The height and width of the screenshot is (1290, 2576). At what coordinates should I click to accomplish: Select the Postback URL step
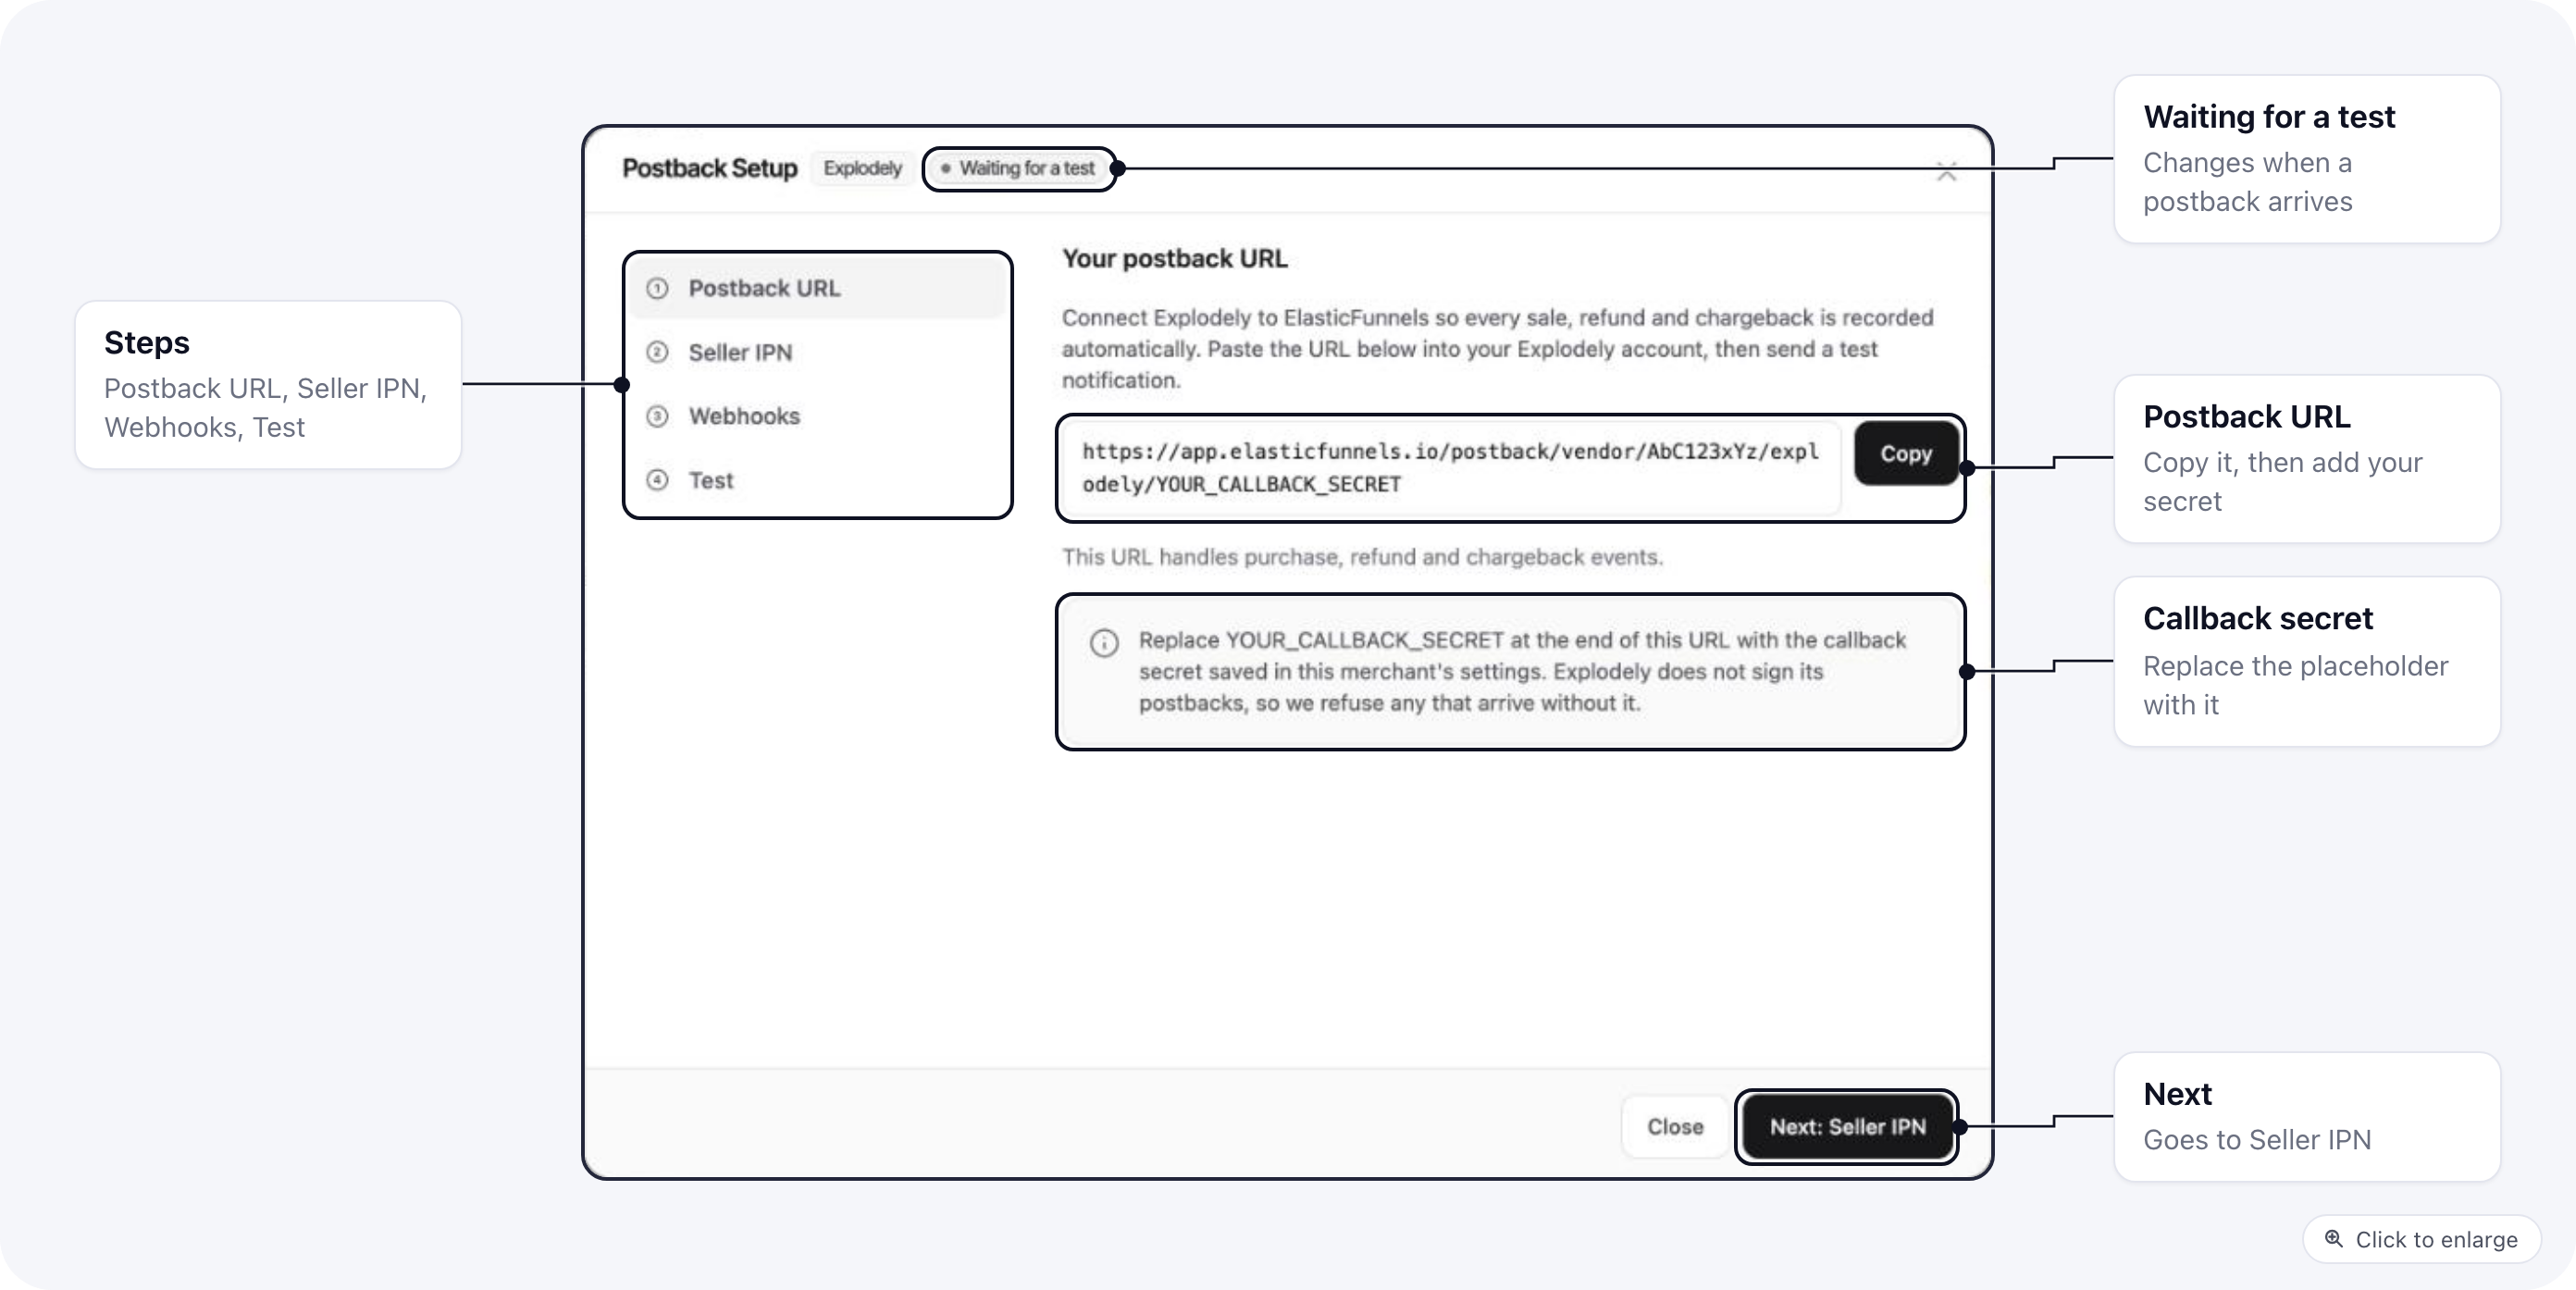(x=817, y=288)
